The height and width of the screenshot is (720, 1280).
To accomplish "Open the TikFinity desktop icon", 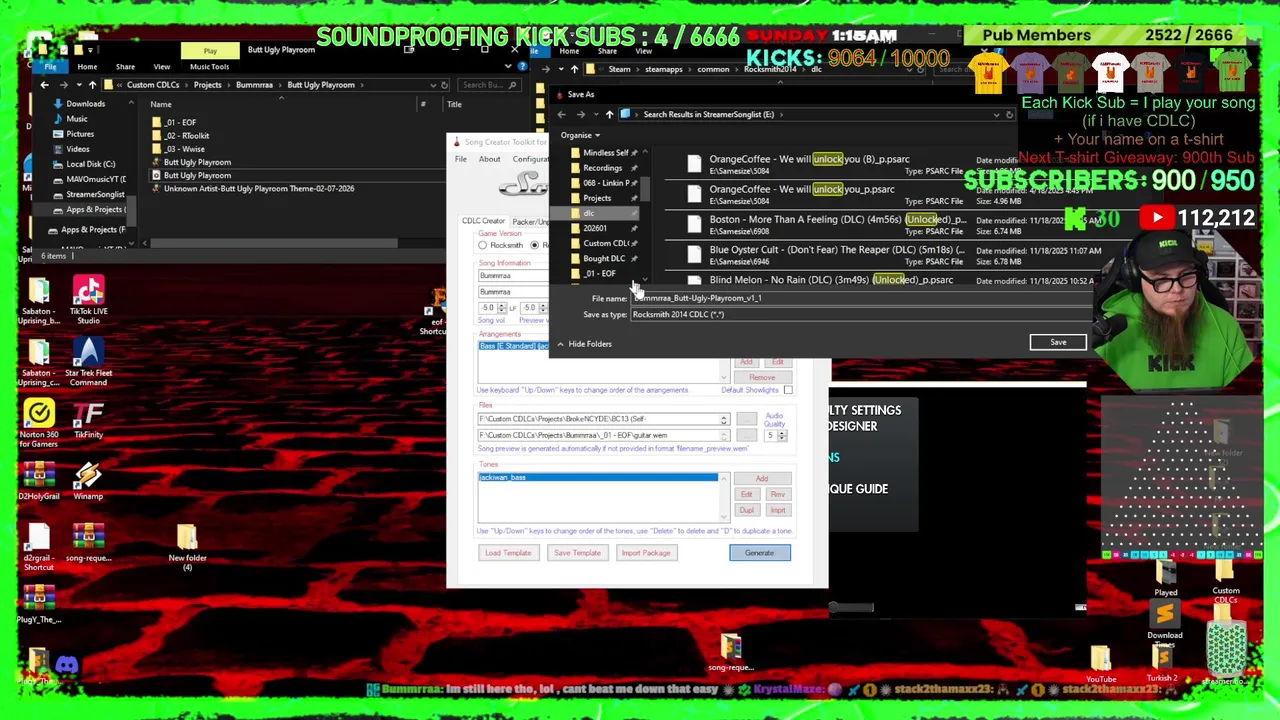I will (x=88, y=419).
